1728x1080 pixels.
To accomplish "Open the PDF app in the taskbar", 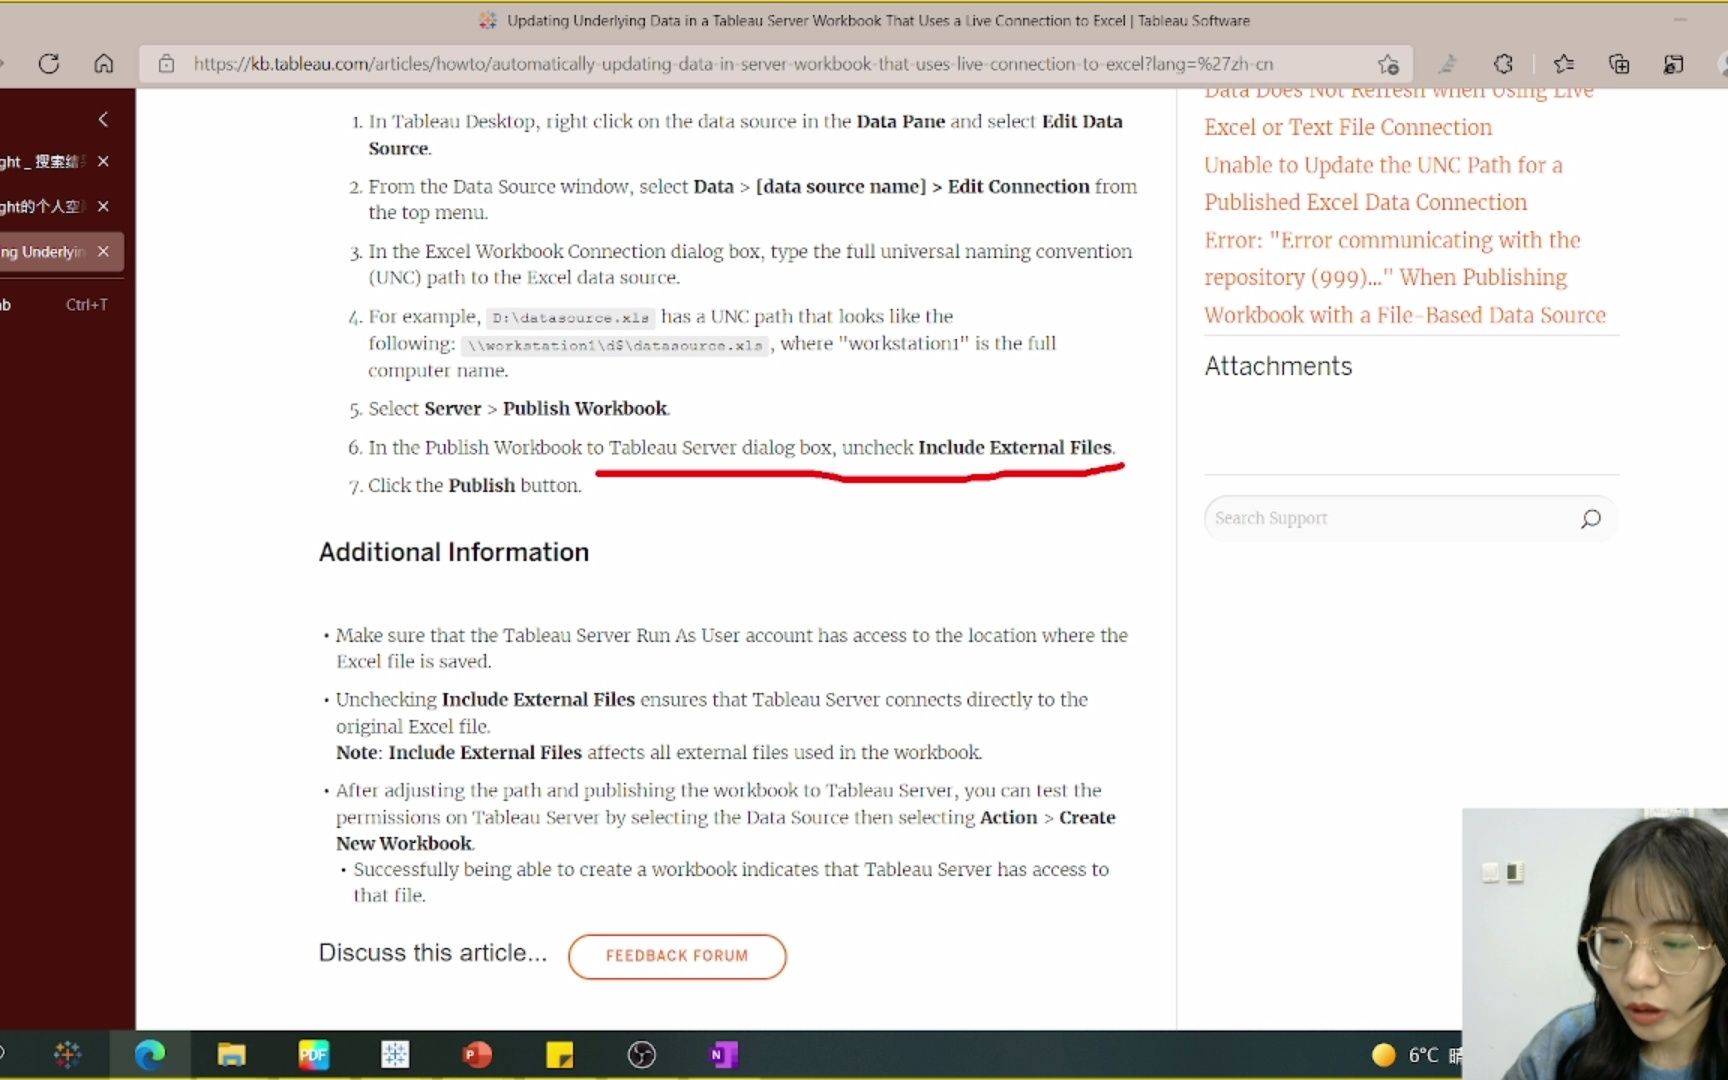I will click(313, 1054).
